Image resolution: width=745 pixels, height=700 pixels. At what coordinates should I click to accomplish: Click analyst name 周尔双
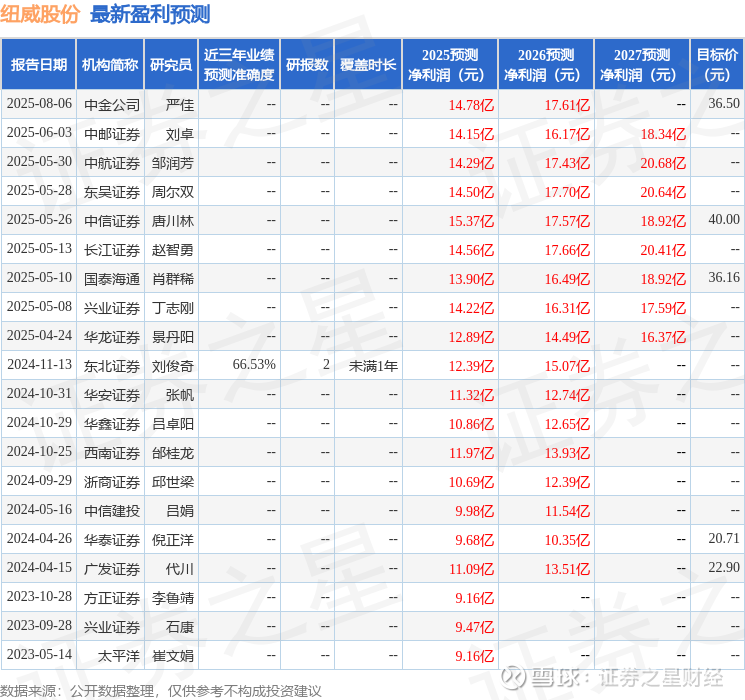click(173, 192)
